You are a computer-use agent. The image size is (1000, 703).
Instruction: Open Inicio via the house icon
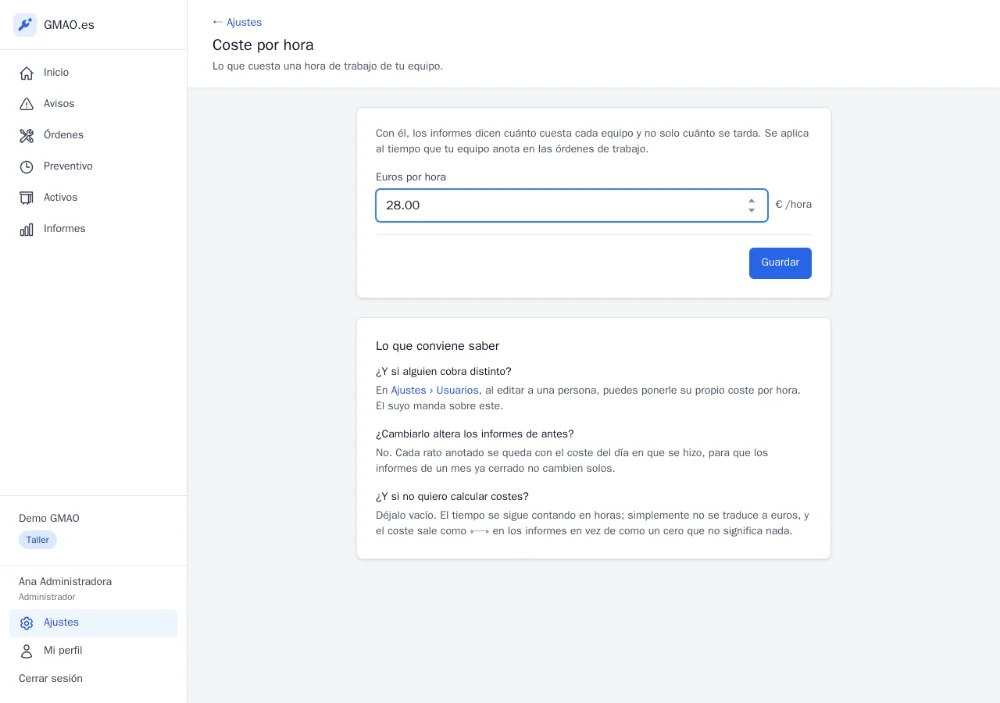tap(26, 73)
